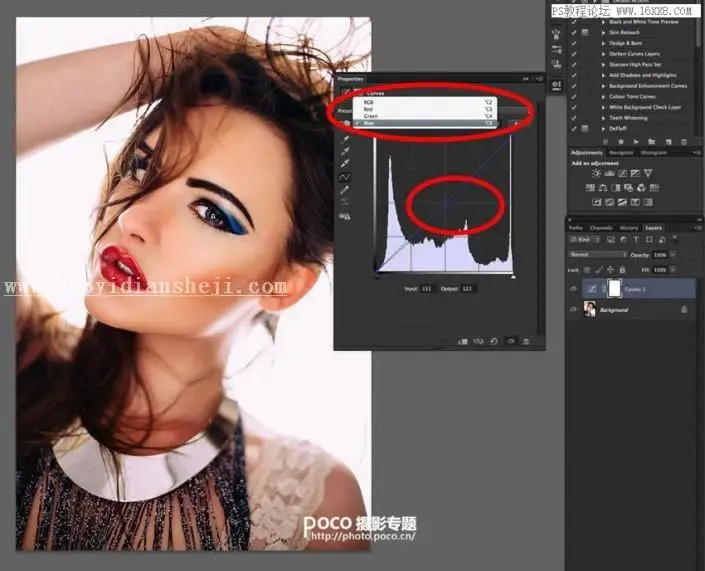705x571 pixels.
Task: Select the gray point eyedropper in Curves
Action: pos(345,151)
